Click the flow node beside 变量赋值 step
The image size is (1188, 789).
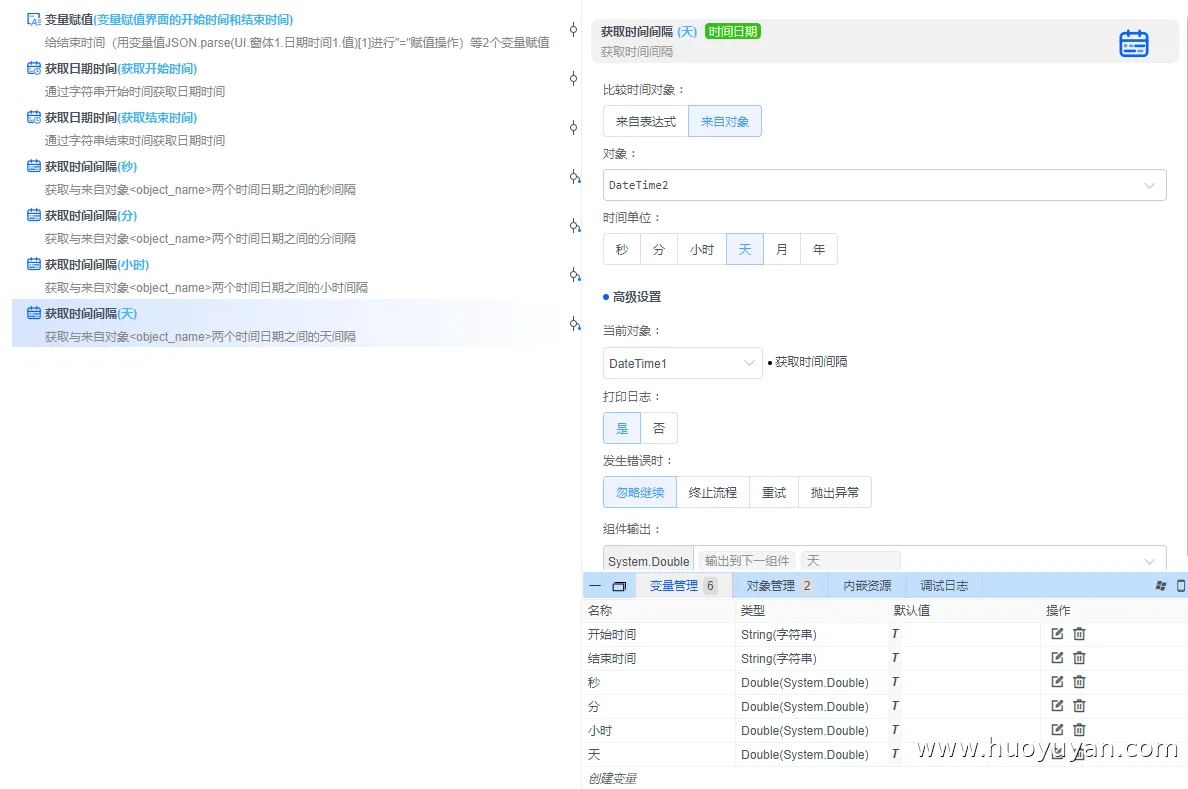point(574,30)
